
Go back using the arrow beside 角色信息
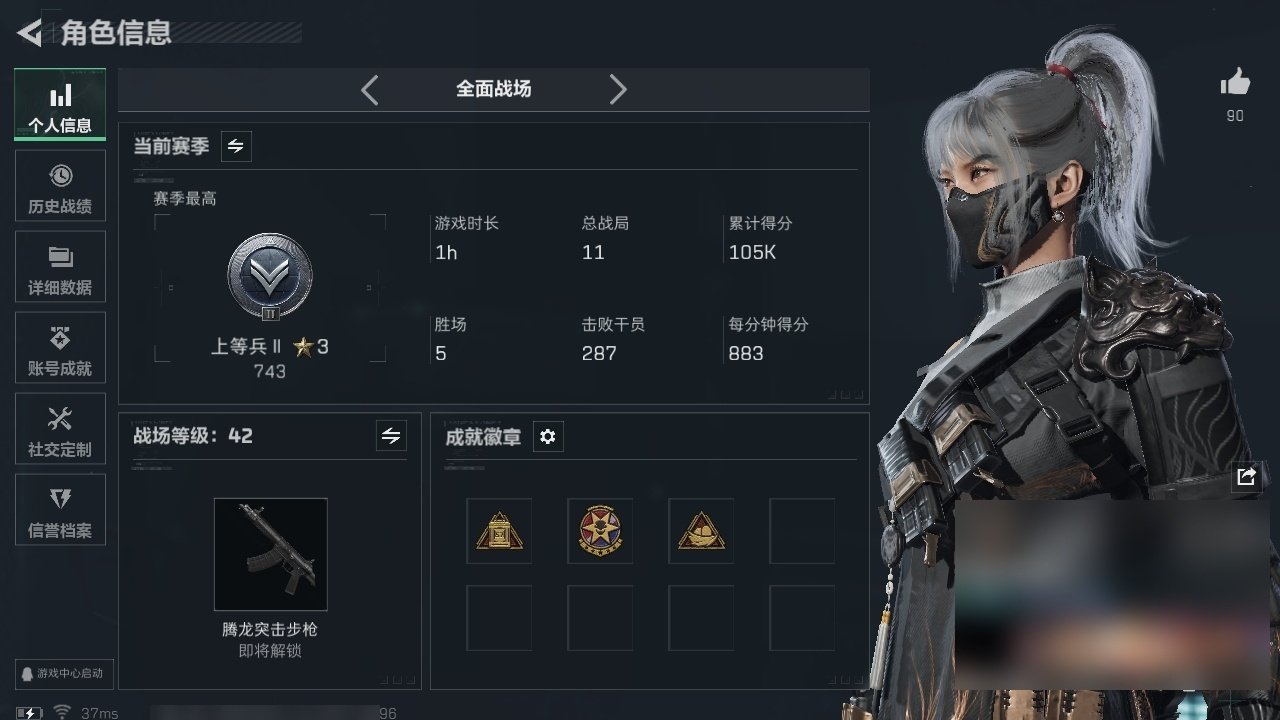29,33
